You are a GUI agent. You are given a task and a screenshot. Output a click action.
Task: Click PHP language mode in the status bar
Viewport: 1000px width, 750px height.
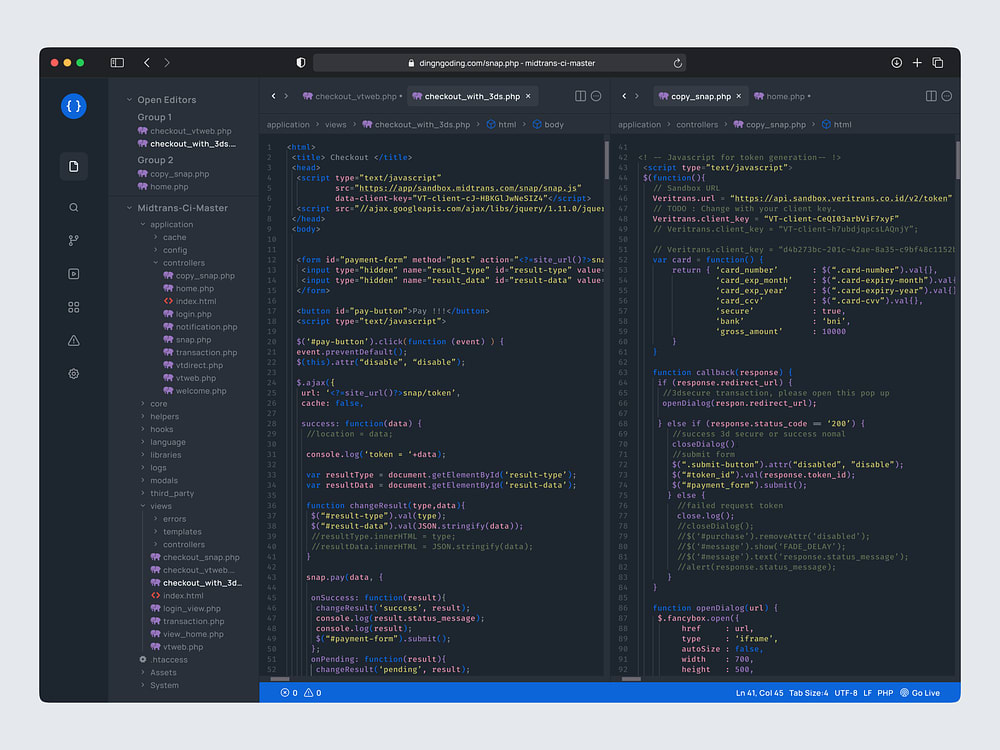(884, 692)
